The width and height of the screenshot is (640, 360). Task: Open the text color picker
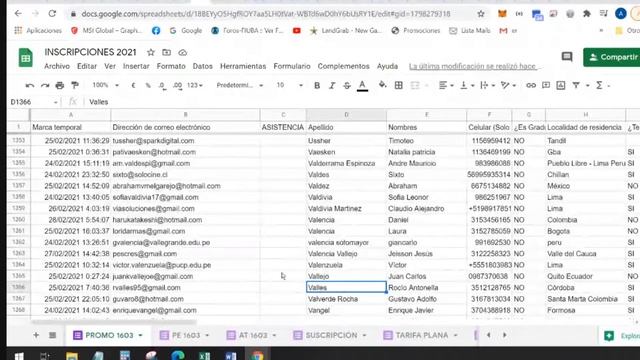[362, 85]
